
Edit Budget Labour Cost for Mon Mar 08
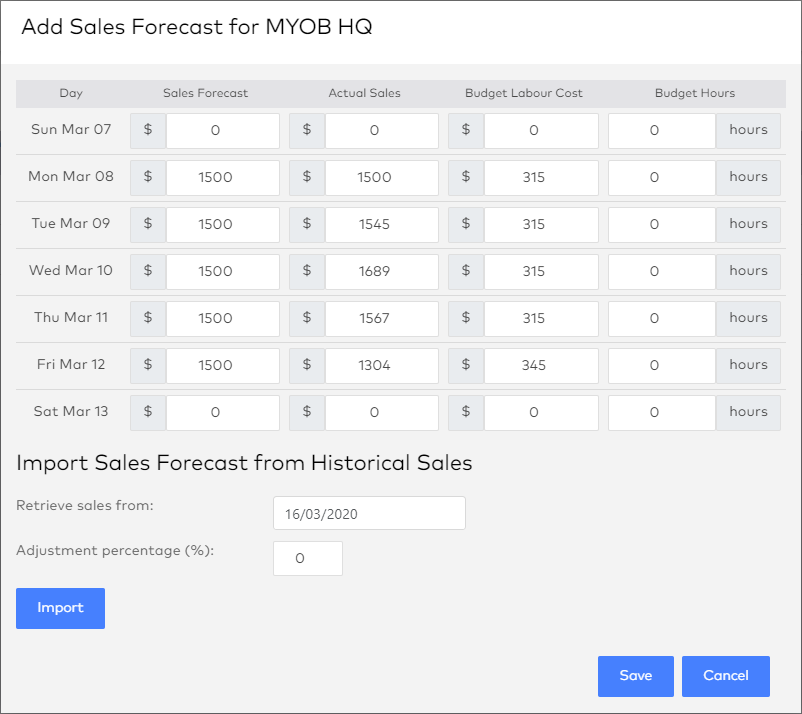click(x=541, y=178)
